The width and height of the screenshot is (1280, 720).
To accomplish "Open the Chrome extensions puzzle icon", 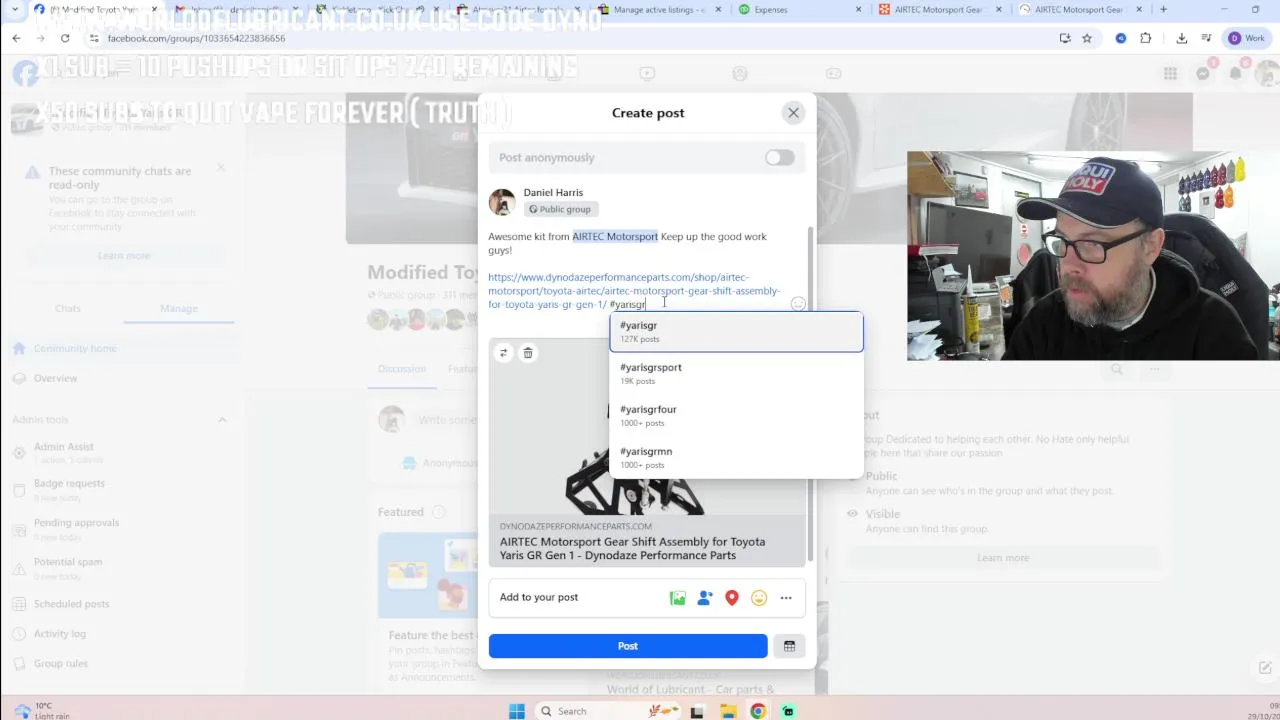I will pos(1146,38).
